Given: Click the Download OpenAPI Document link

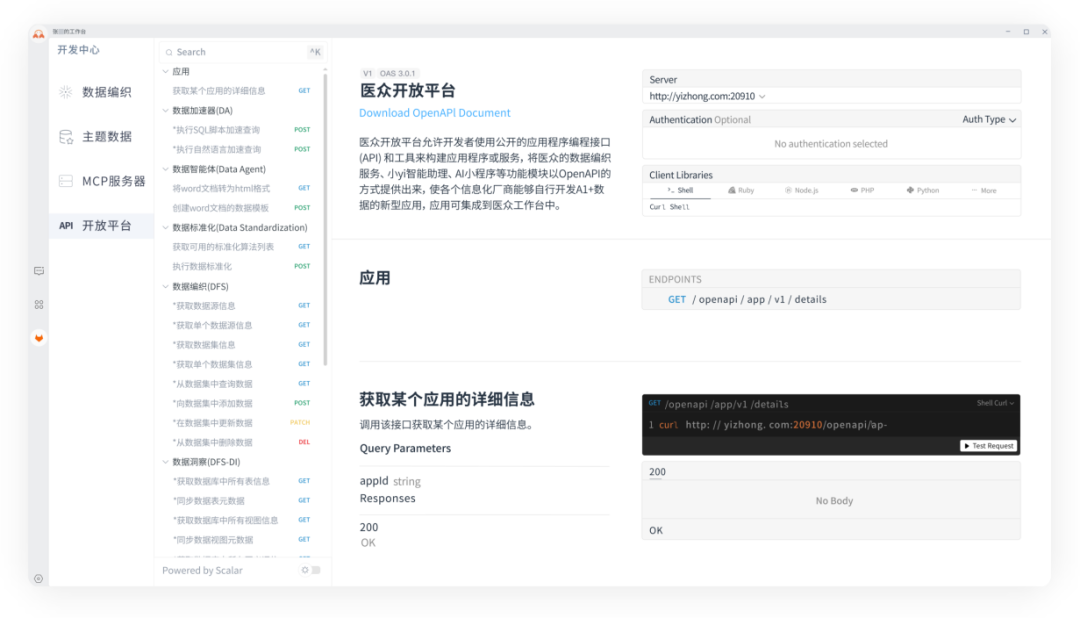Looking at the screenshot, I should (x=435, y=113).
